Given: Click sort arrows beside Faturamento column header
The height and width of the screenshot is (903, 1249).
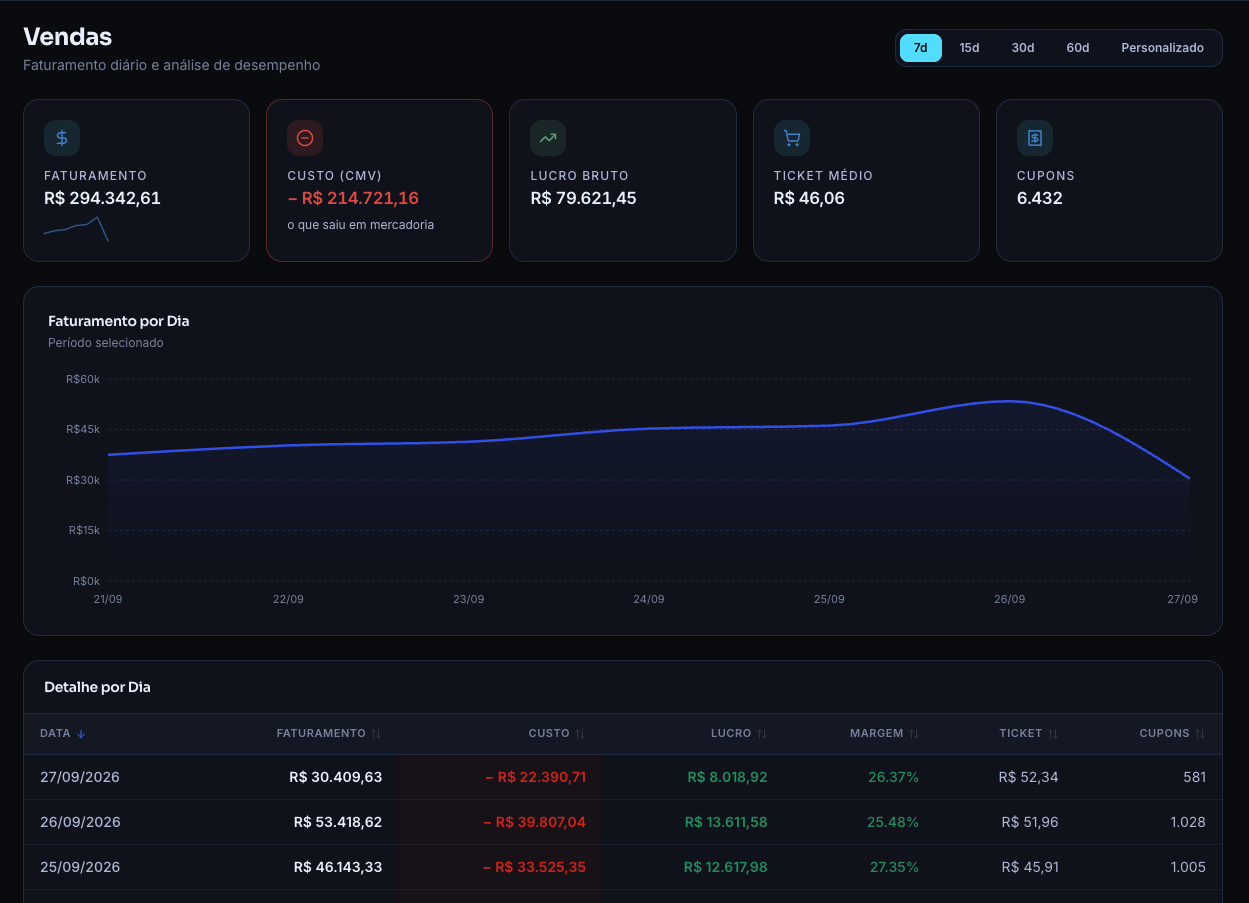Looking at the screenshot, I should coord(376,734).
